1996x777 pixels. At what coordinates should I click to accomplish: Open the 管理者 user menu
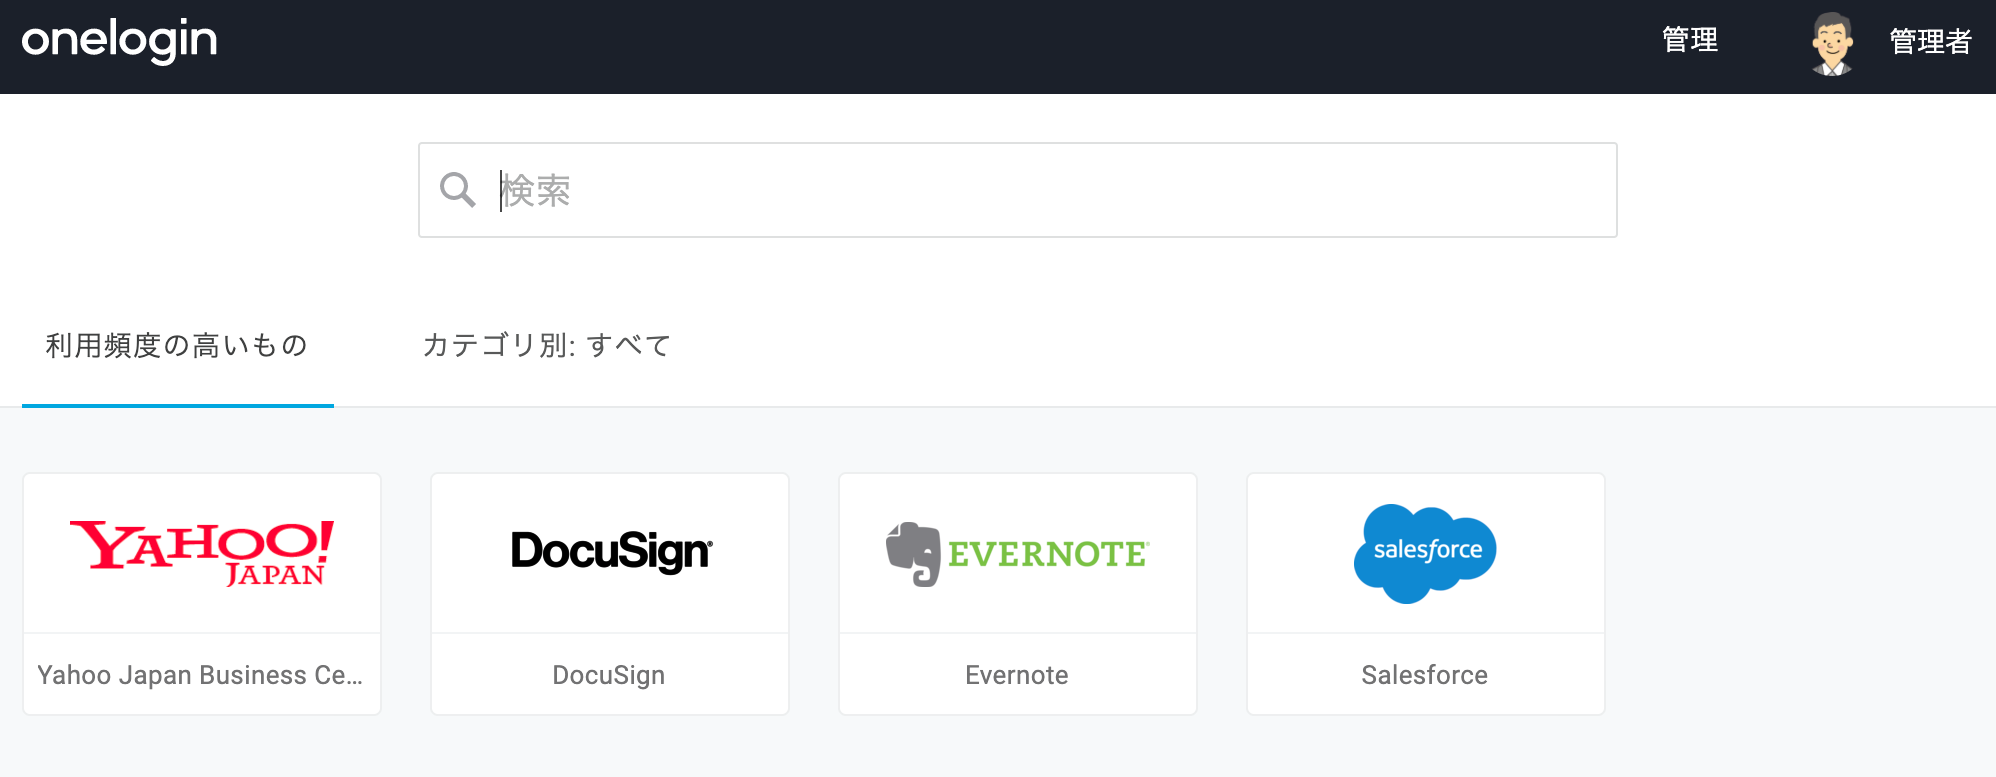tap(1930, 42)
